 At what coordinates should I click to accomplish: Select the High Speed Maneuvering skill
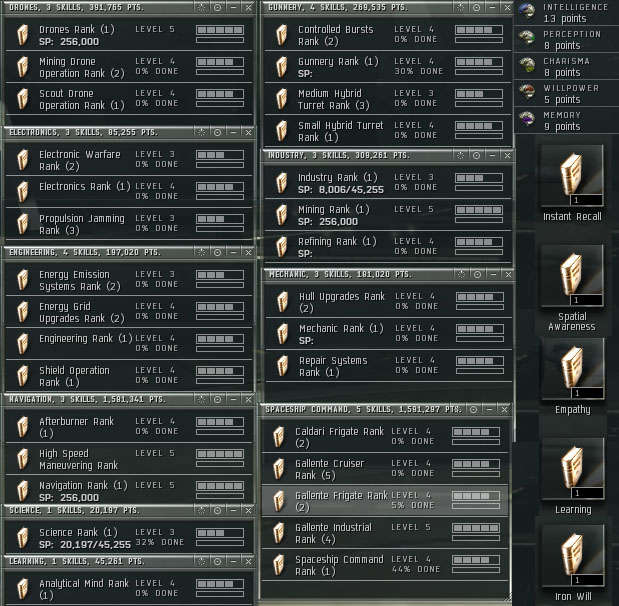[129, 459]
